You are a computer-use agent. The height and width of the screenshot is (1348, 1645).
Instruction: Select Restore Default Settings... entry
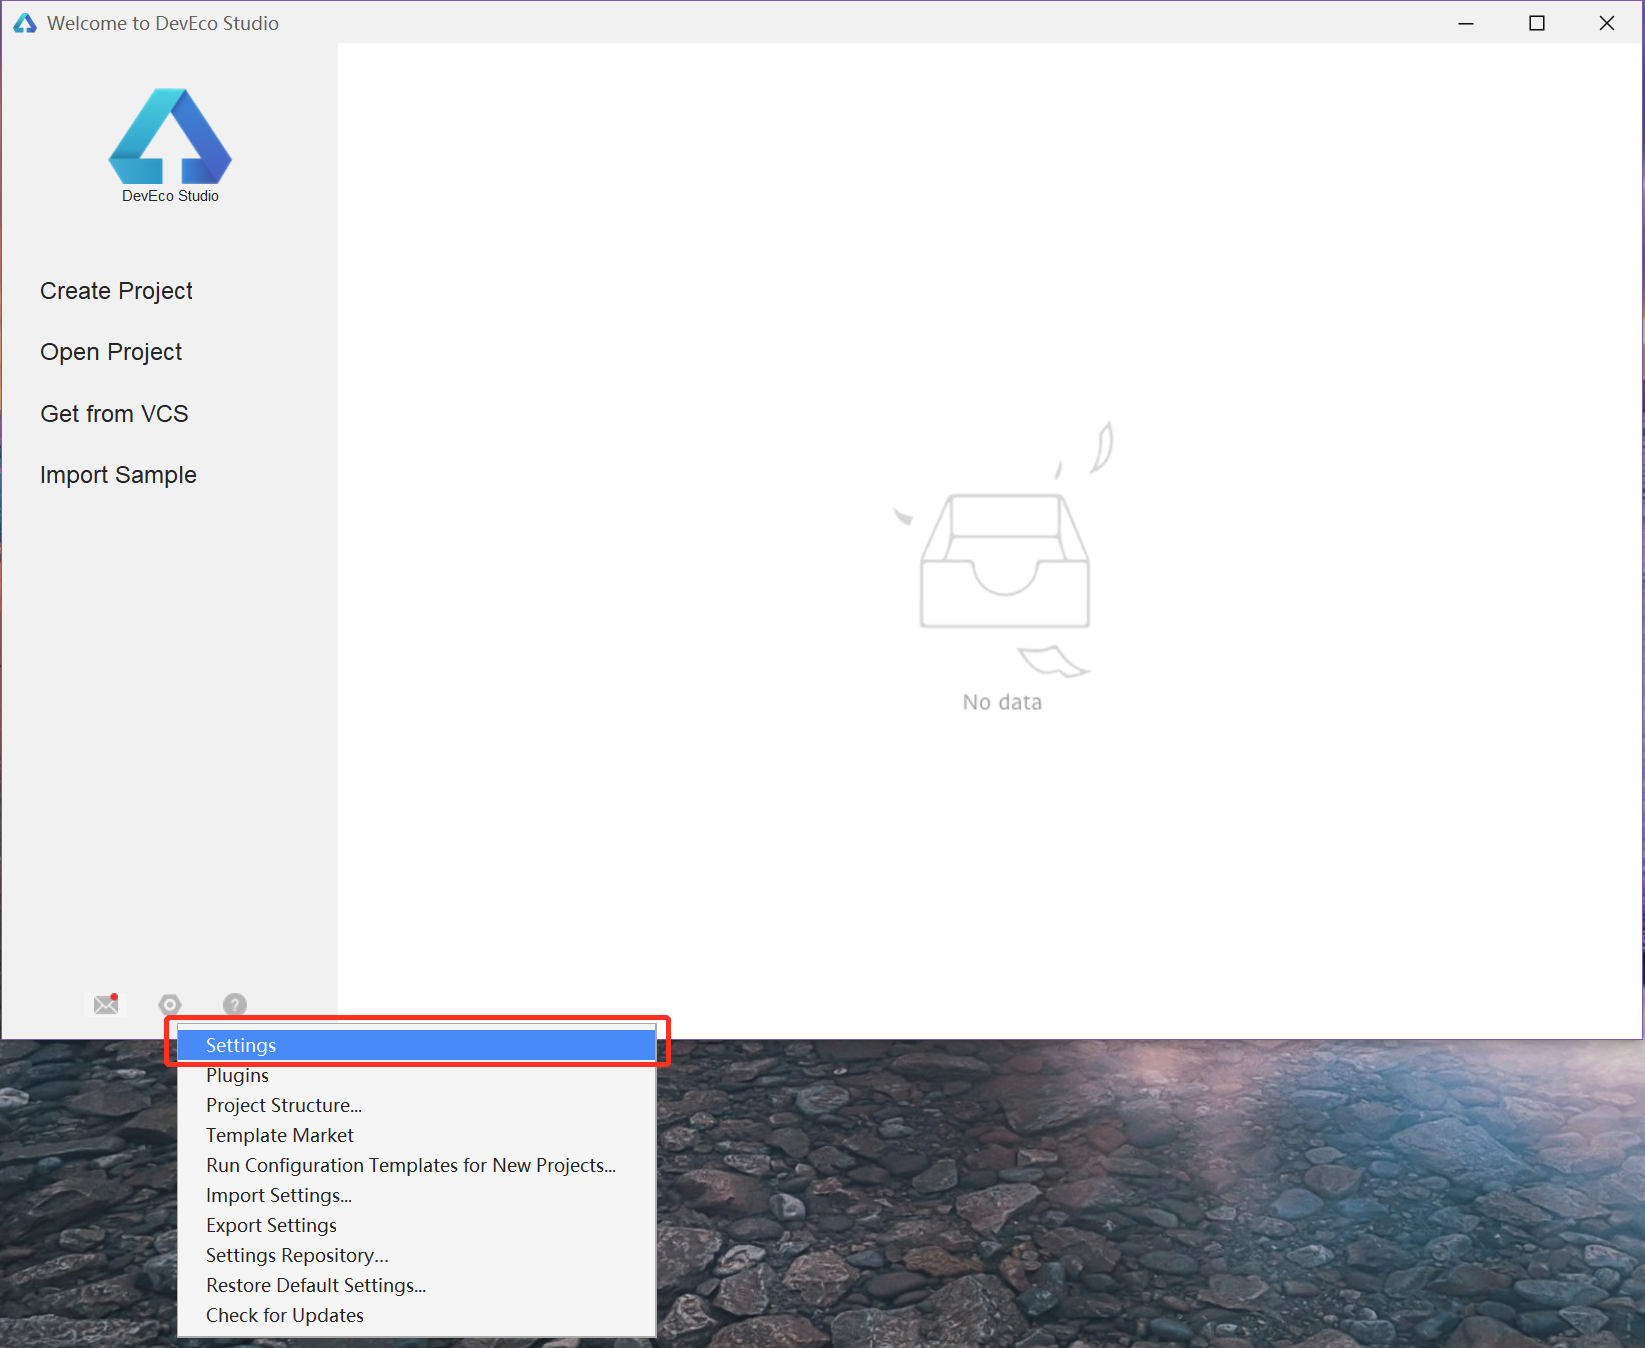pos(416,1285)
